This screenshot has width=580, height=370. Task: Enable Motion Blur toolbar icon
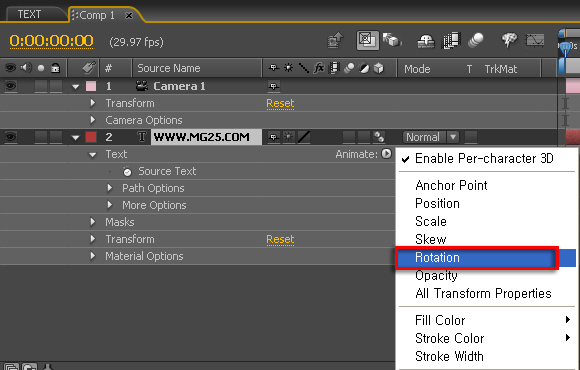click(x=475, y=40)
